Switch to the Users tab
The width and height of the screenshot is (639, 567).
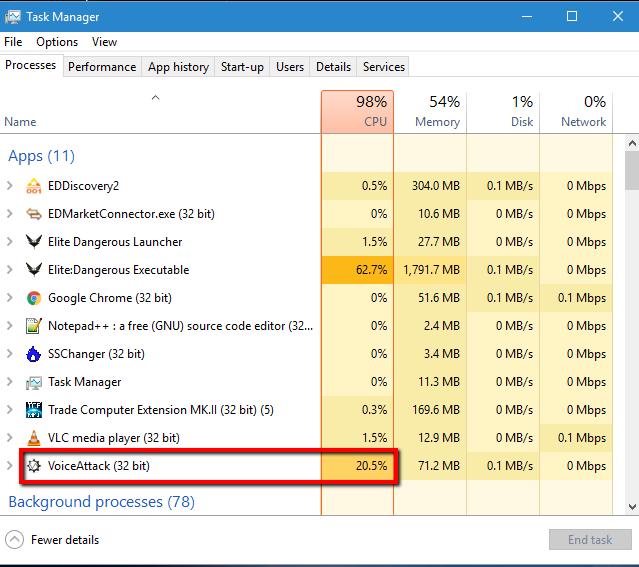click(290, 67)
